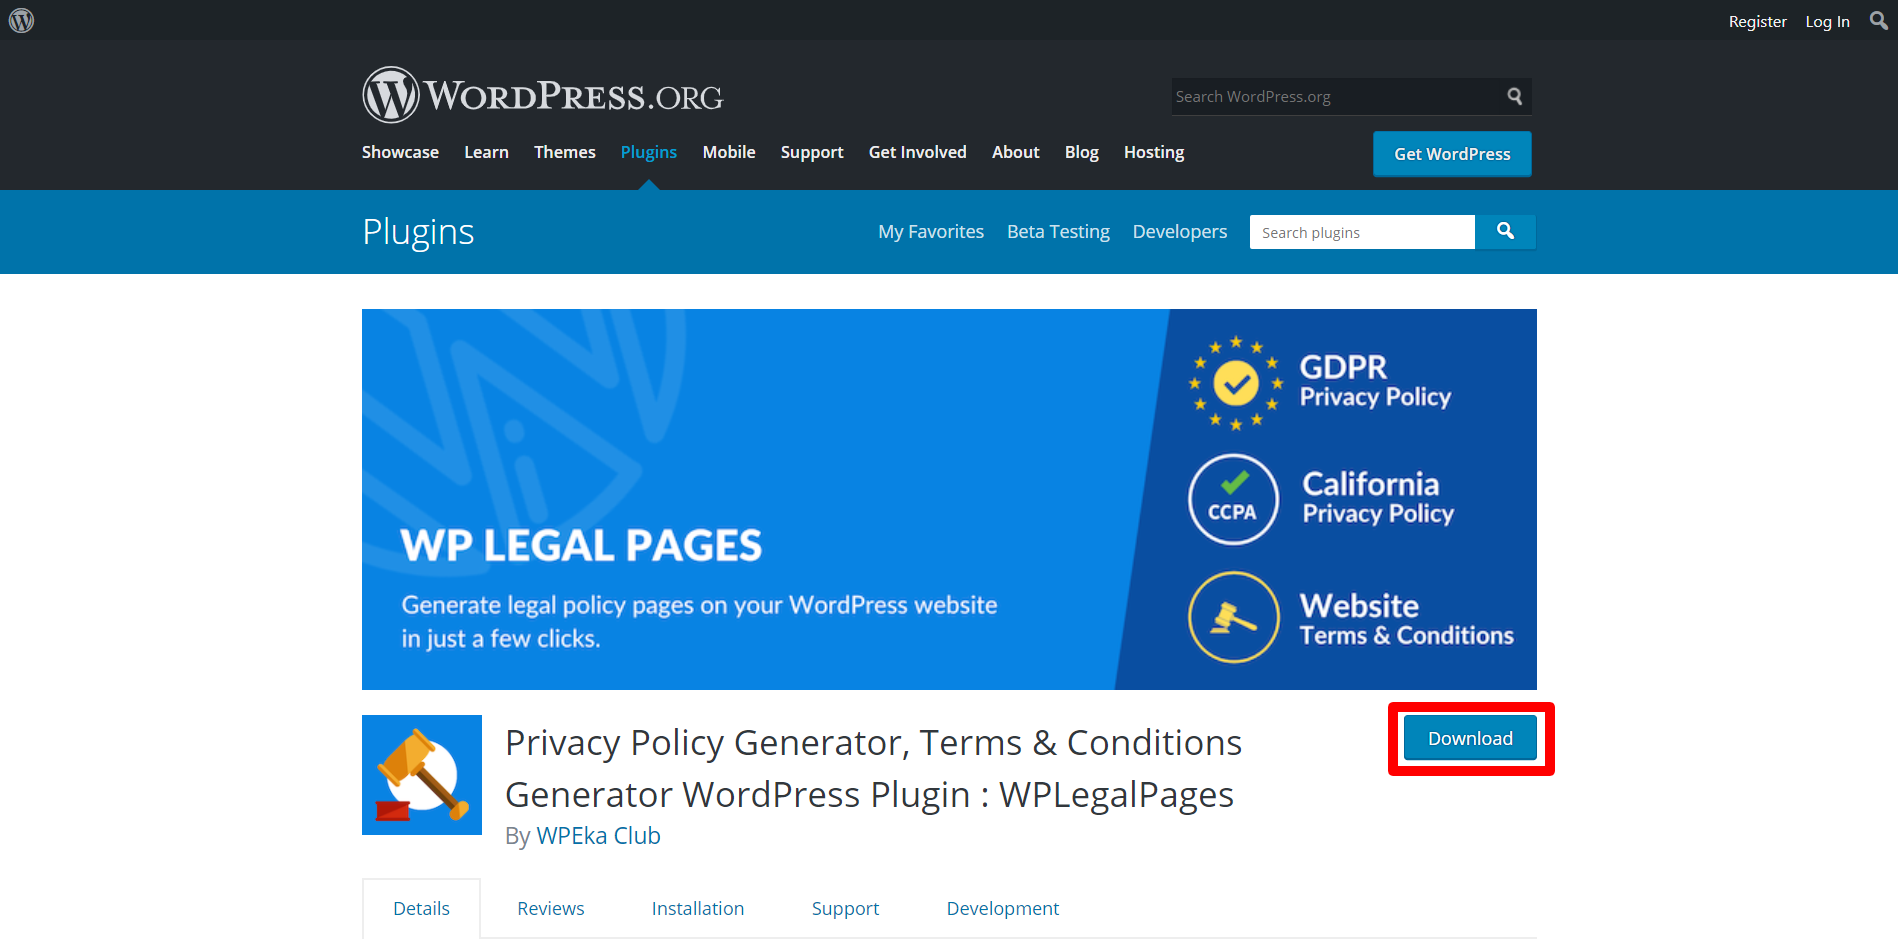This screenshot has width=1898, height=943.
Task: Open Developers link
Action: [x=1180, y=231]
